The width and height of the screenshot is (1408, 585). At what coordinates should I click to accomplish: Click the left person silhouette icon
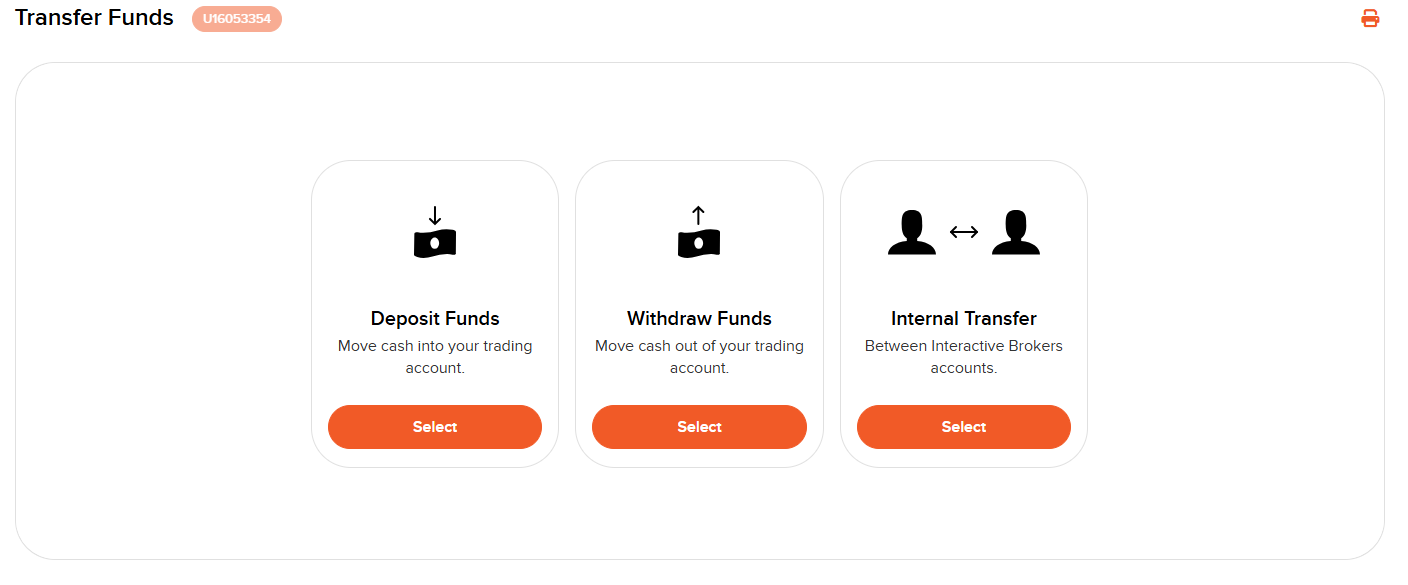coord(912,232)
